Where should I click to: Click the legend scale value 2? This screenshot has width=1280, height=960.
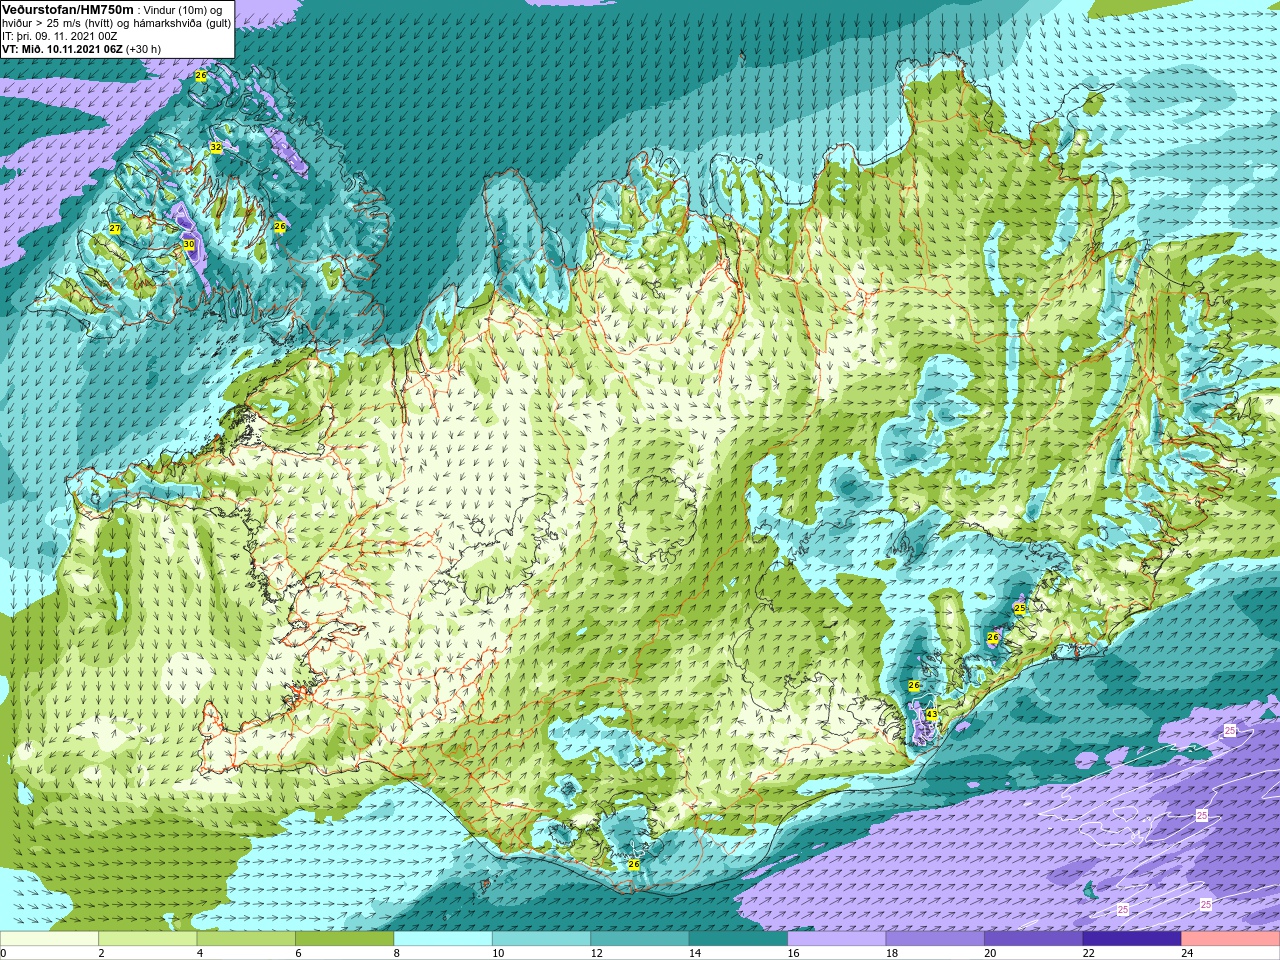102,954
